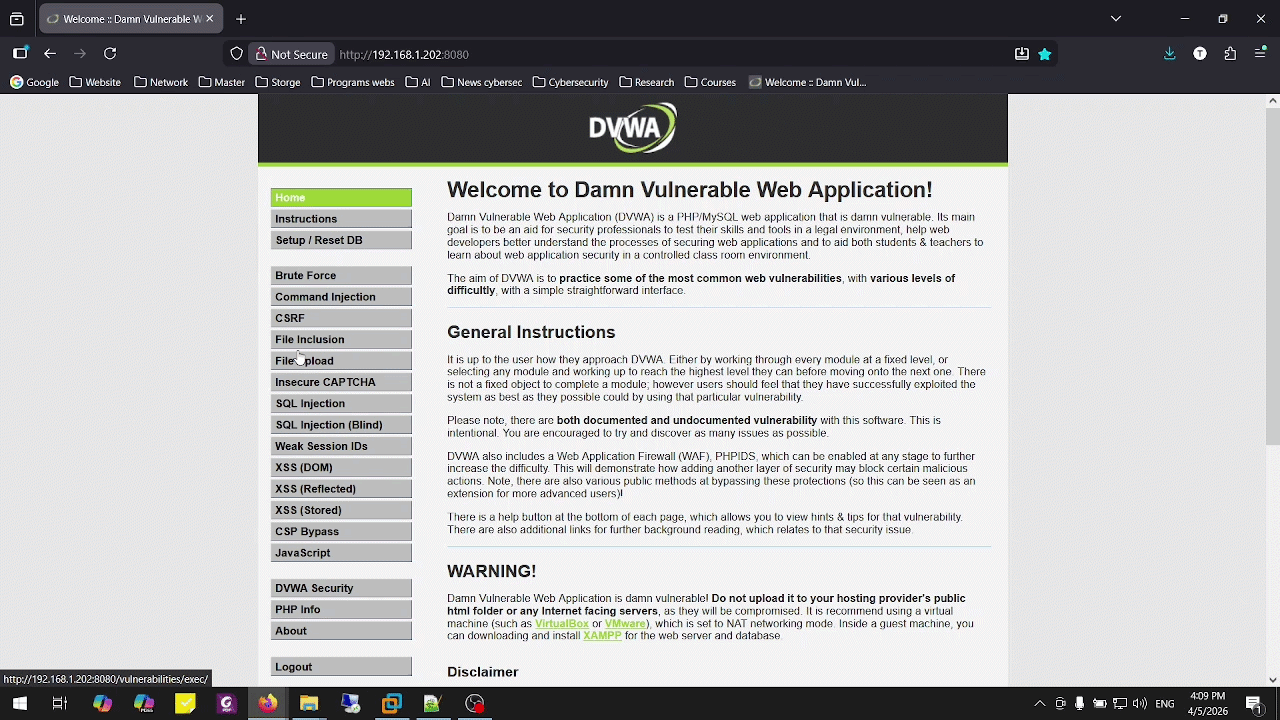
Task: Follow the VirtualBox link
Action: [562, 624]
